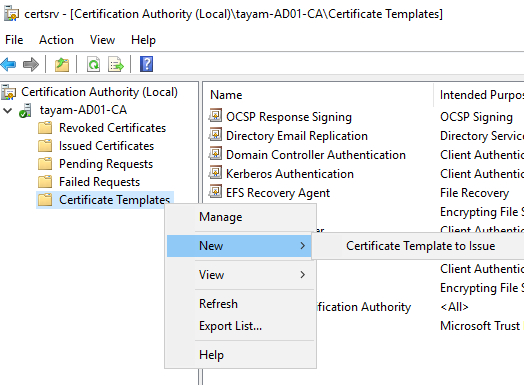Select New in the context menu

click(x=239, y=246)
